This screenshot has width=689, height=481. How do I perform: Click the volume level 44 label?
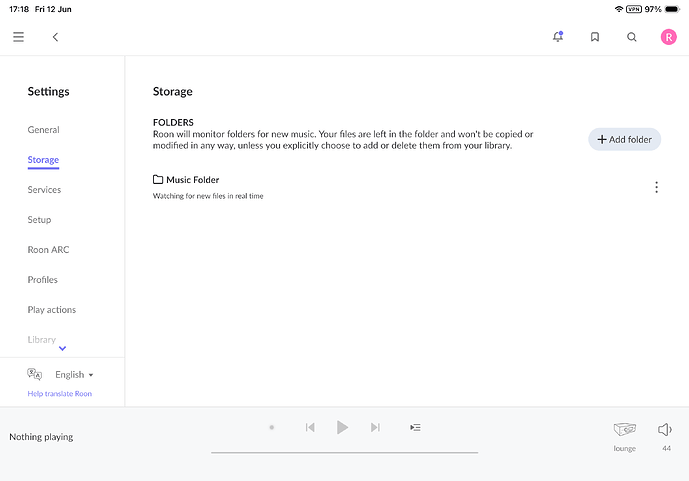tap(667, 448)
